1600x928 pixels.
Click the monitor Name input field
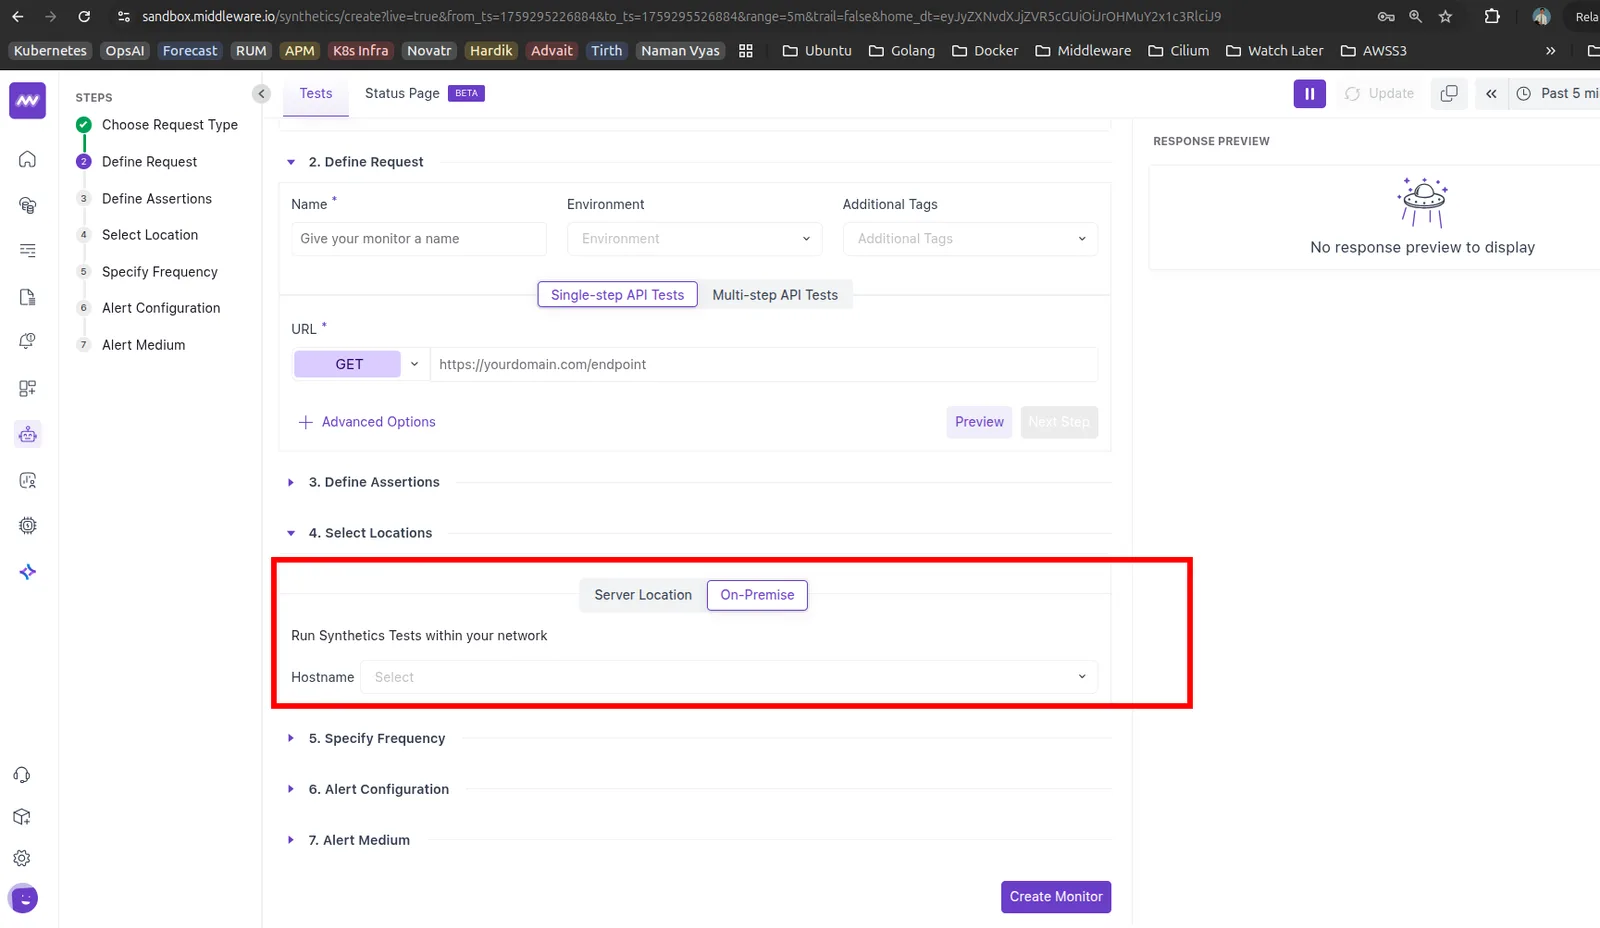(419, 239)
